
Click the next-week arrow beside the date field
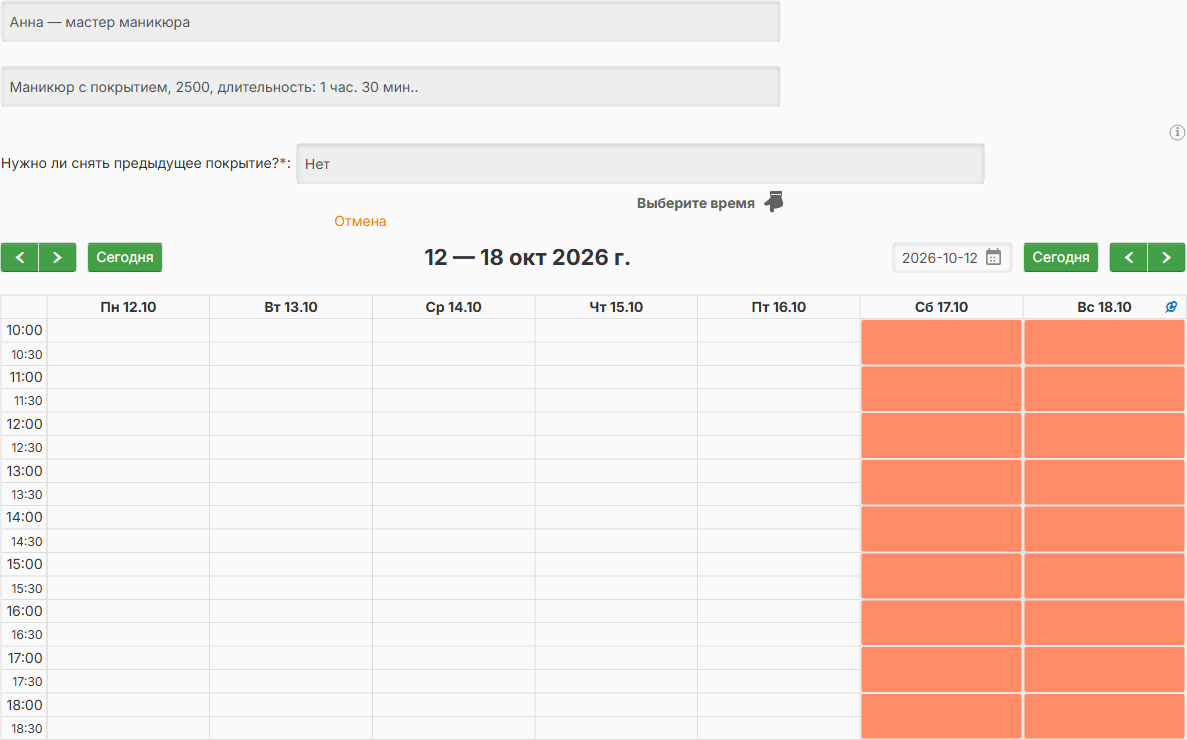tap(1167, 257)
